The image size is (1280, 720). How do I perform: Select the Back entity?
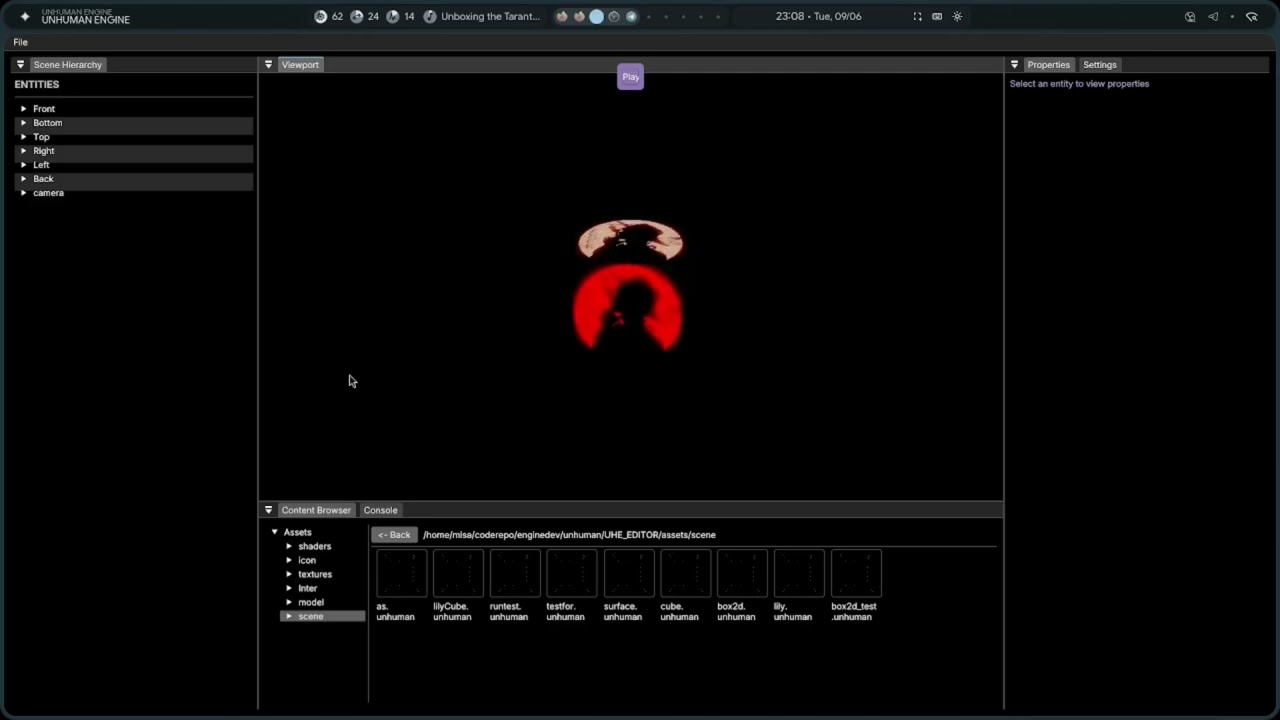(x=43, y=179)
